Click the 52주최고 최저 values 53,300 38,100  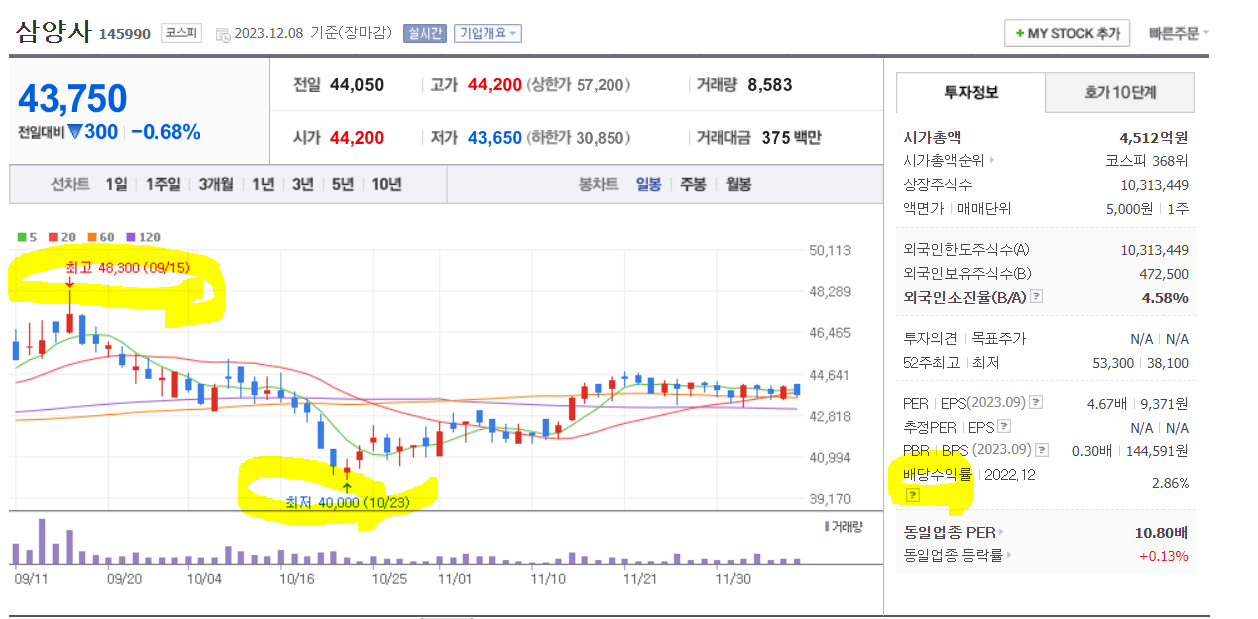click(1142, 363)
